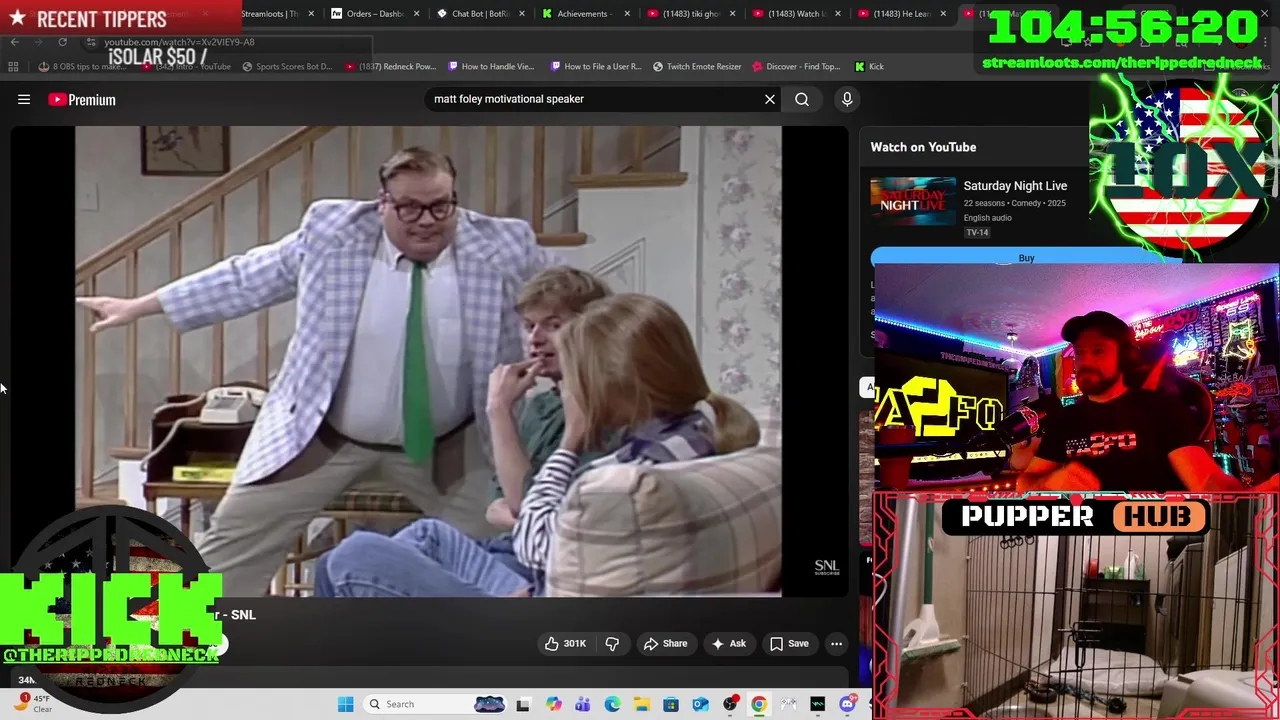Open the Kick bookmark

click(x=869, y=66)
